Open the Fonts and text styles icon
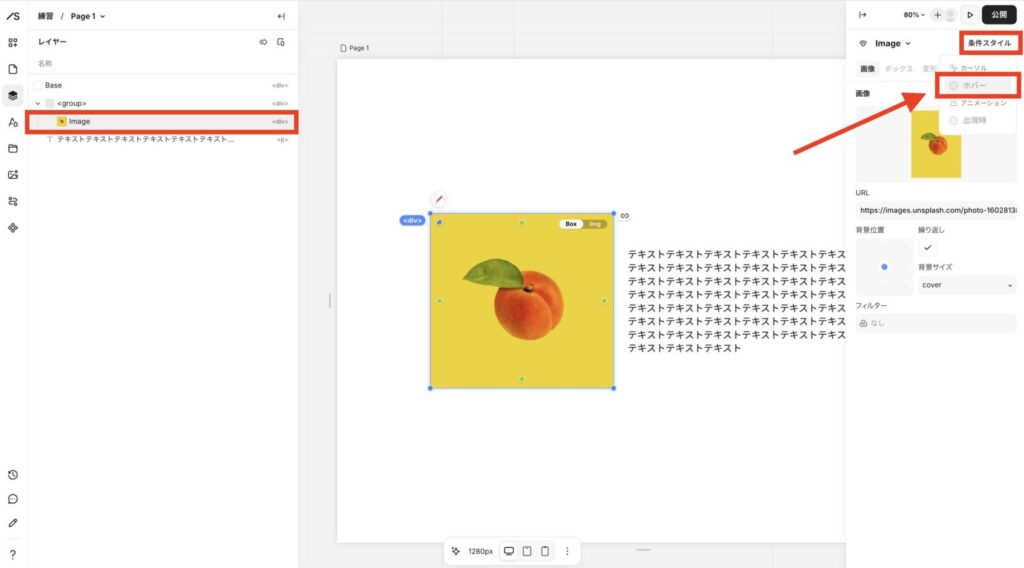1024x568 pixels. click(13, 122)
